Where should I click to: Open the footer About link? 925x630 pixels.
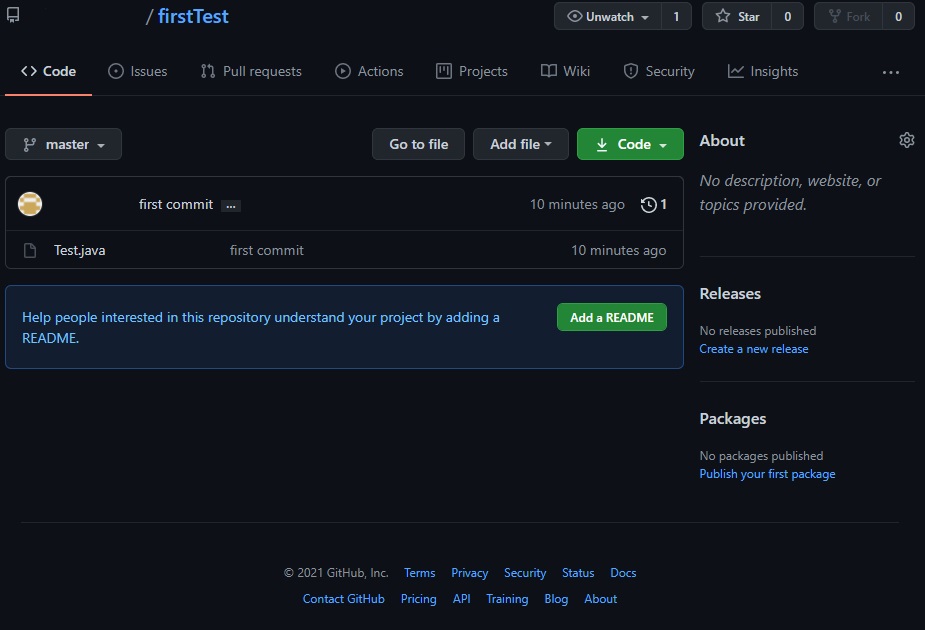(x=601, y=599)
